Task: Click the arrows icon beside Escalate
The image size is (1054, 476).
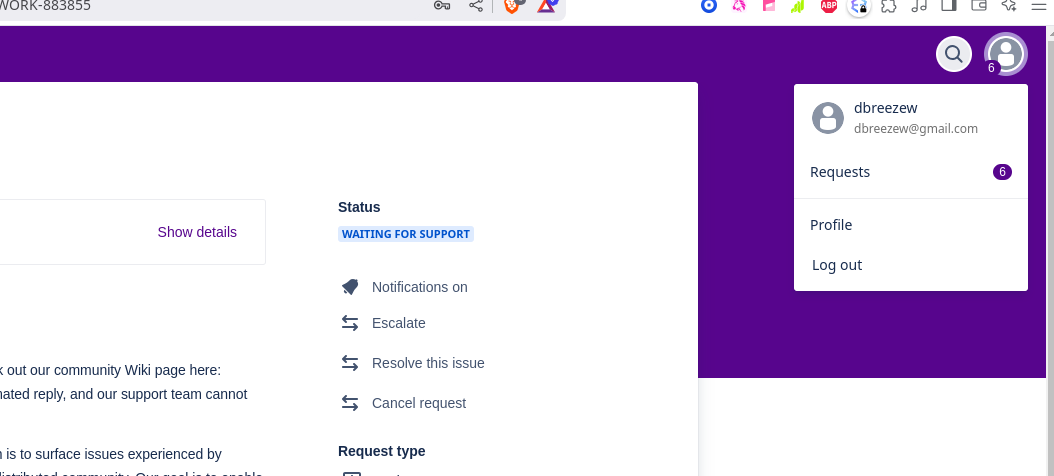Action: [x=350, y=323]
